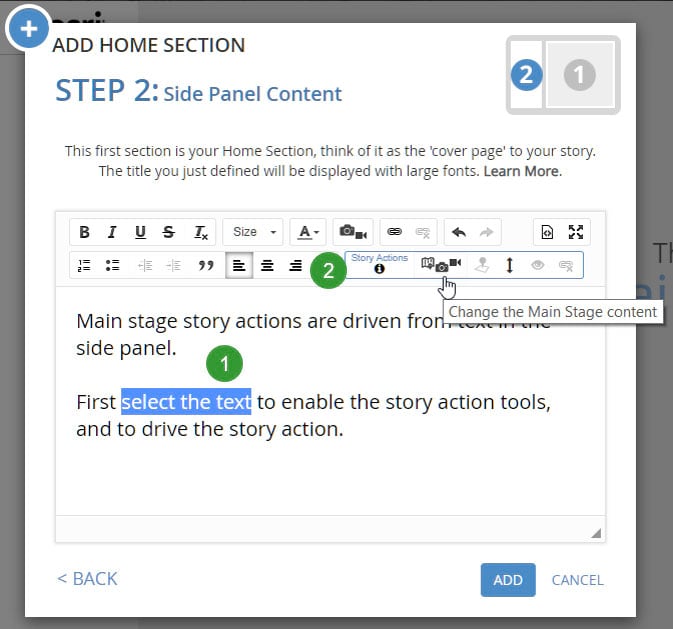Viewport: 673px width, 629px height.
Task: Insert a numbered list
Action: coord(85,265)
